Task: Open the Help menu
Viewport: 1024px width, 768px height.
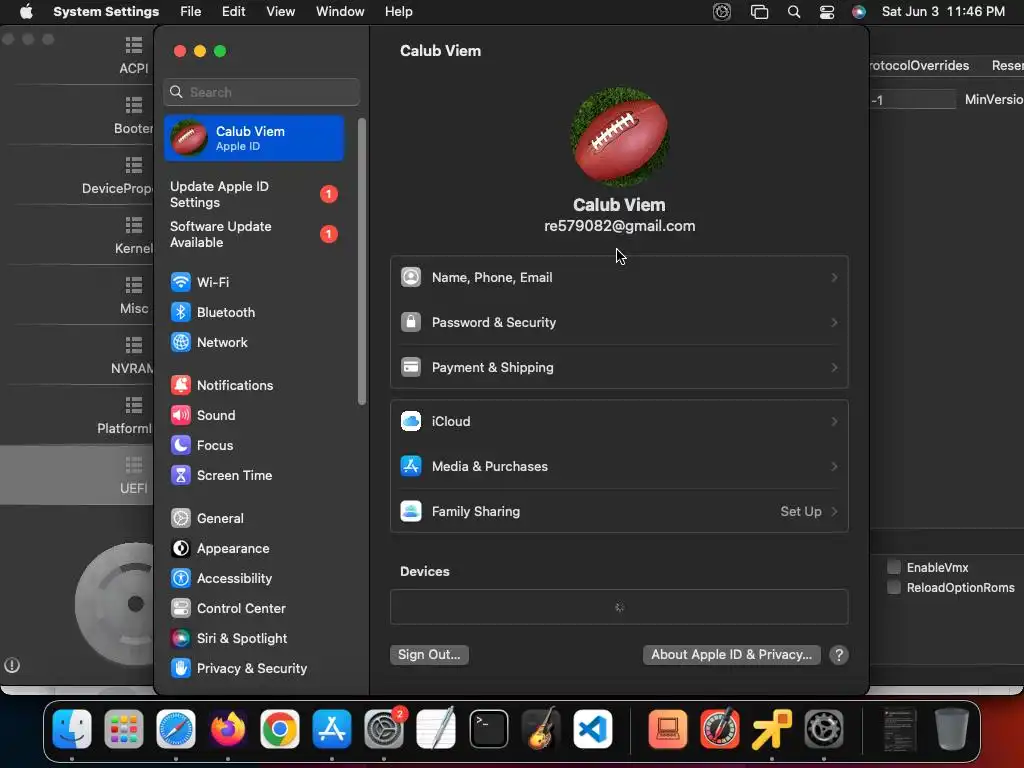Action: (398, 12)
